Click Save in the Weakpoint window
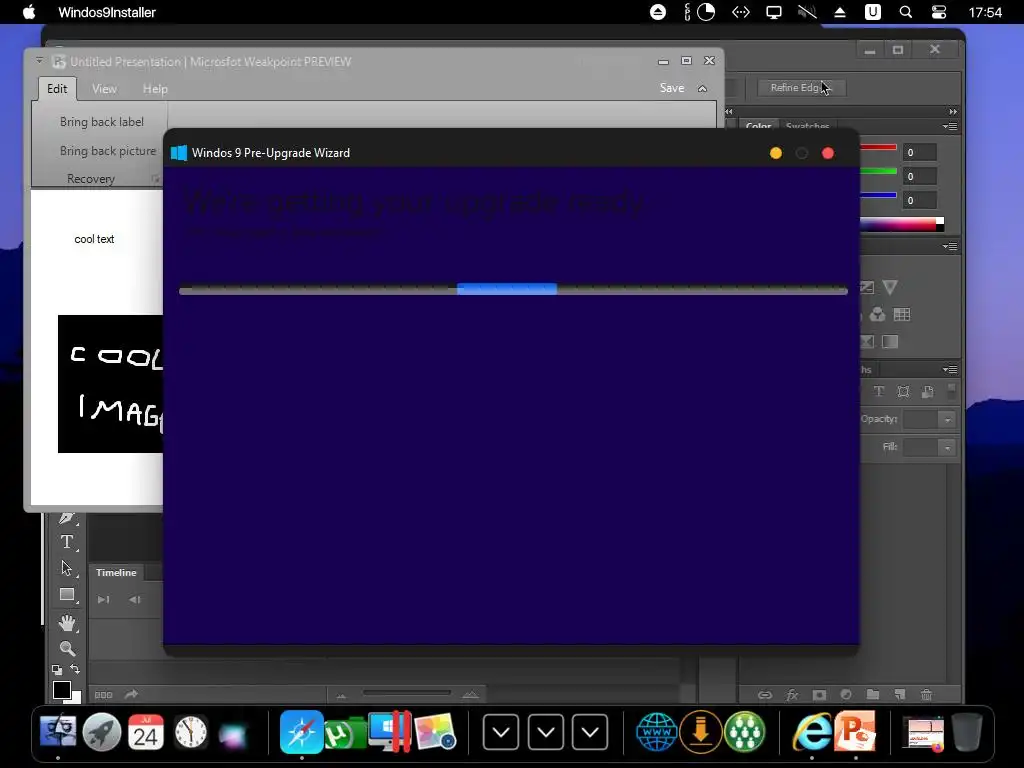1024x768 pixels. pyautogui.click(x=672, y=88)
